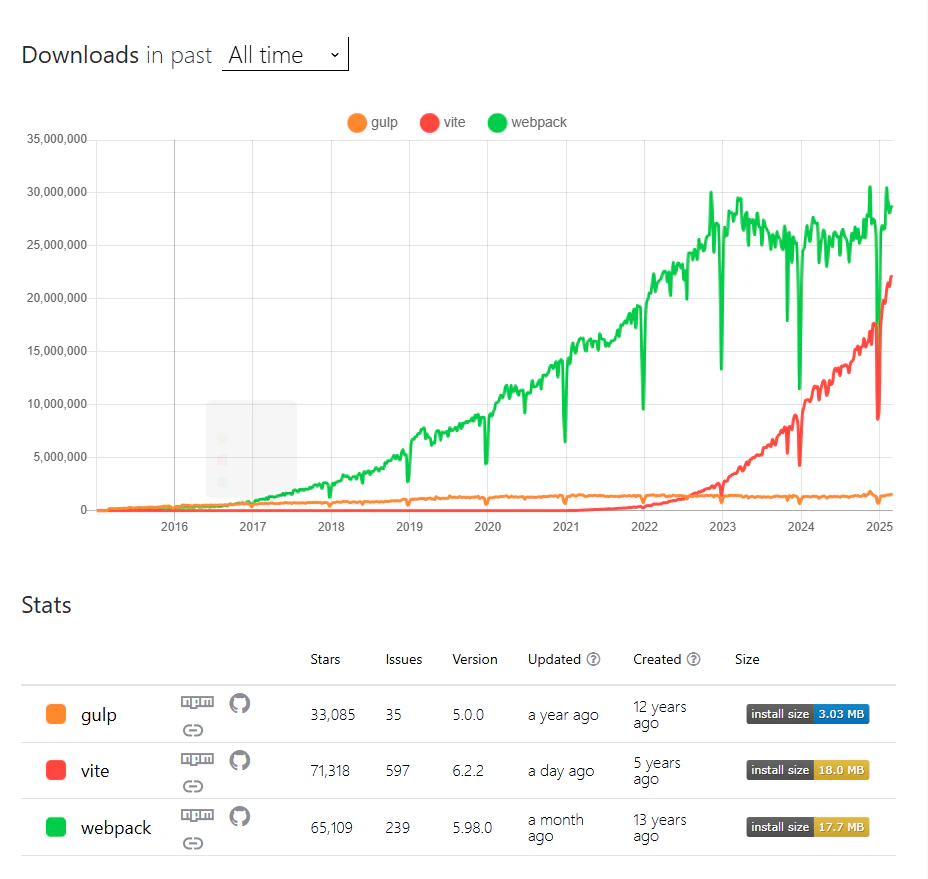Click the Updated column header
The height and width of the screenshot is (879, 928).
click(x=554, y=659)
